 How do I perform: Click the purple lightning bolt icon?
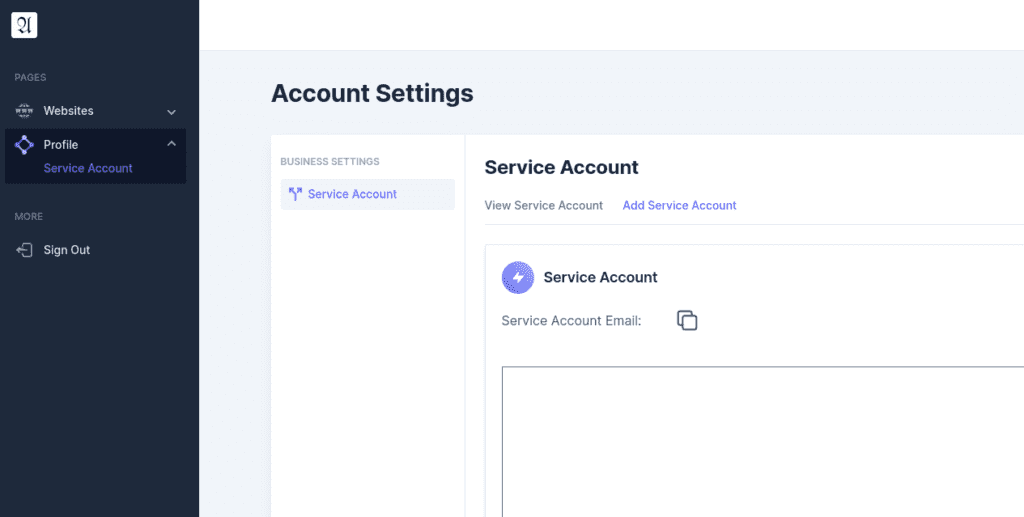[x=518, y=277]
